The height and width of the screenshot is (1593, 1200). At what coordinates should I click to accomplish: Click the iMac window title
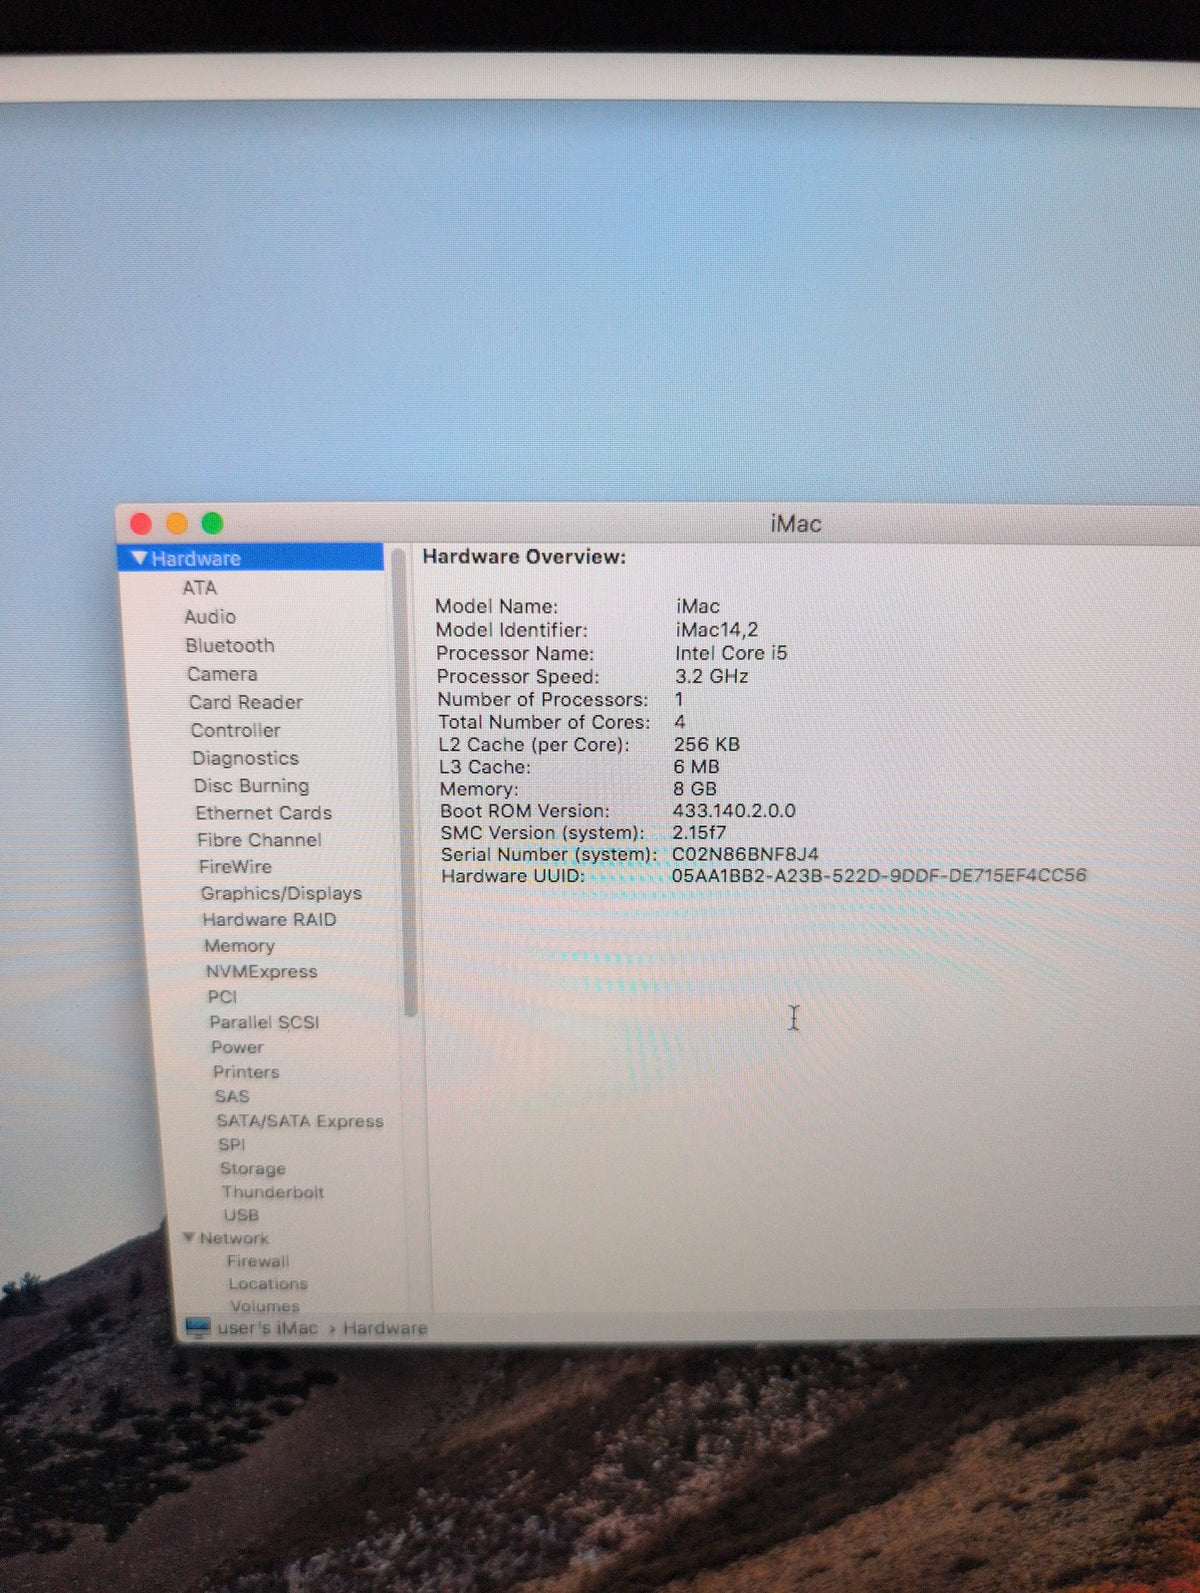[796, 524]
